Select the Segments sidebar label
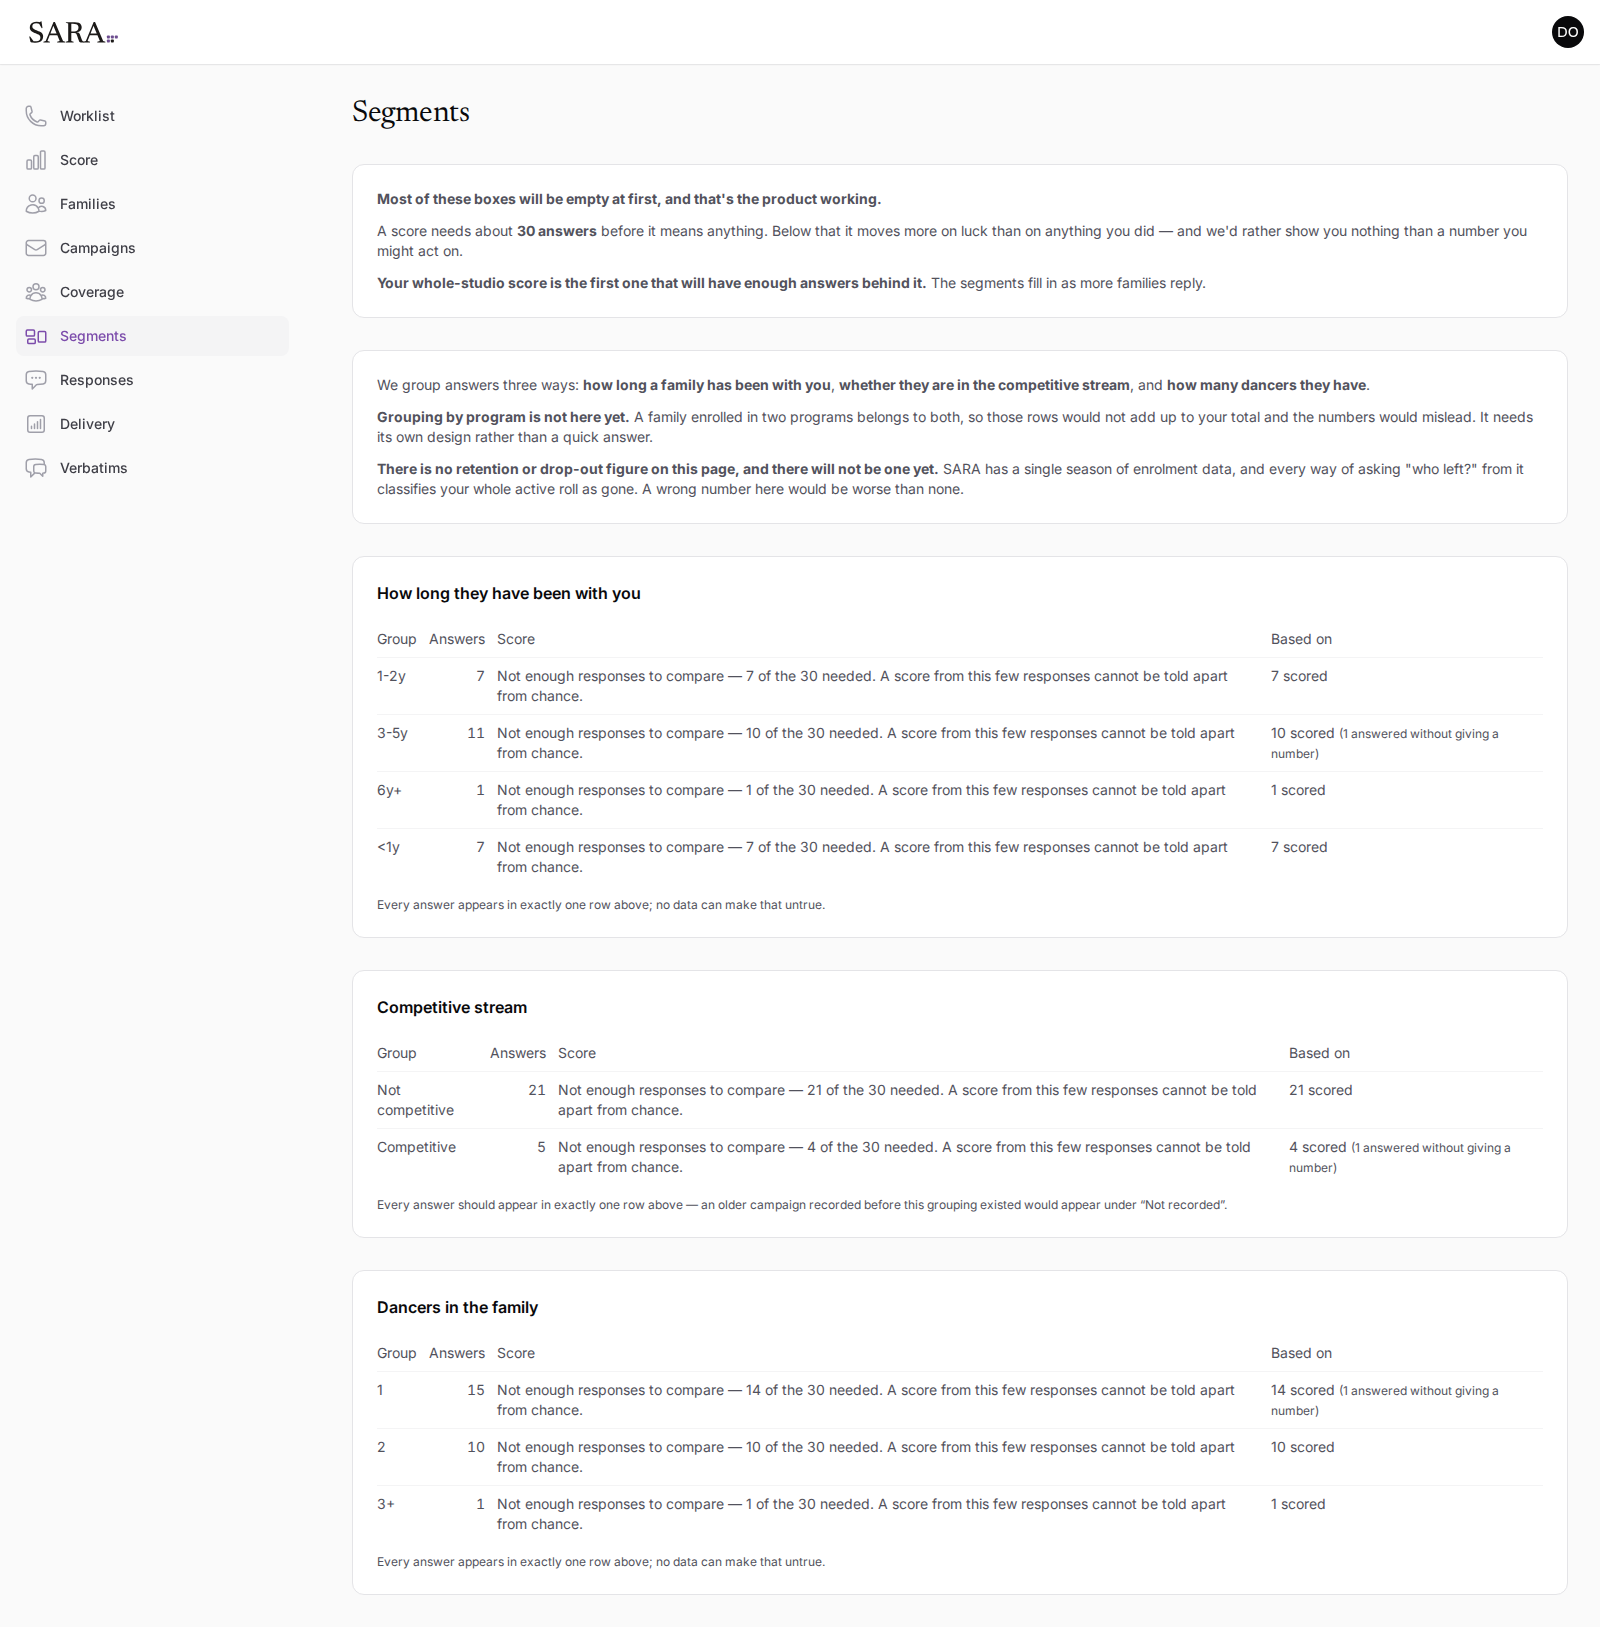The image size is (1600, 1627). point(93,336)
